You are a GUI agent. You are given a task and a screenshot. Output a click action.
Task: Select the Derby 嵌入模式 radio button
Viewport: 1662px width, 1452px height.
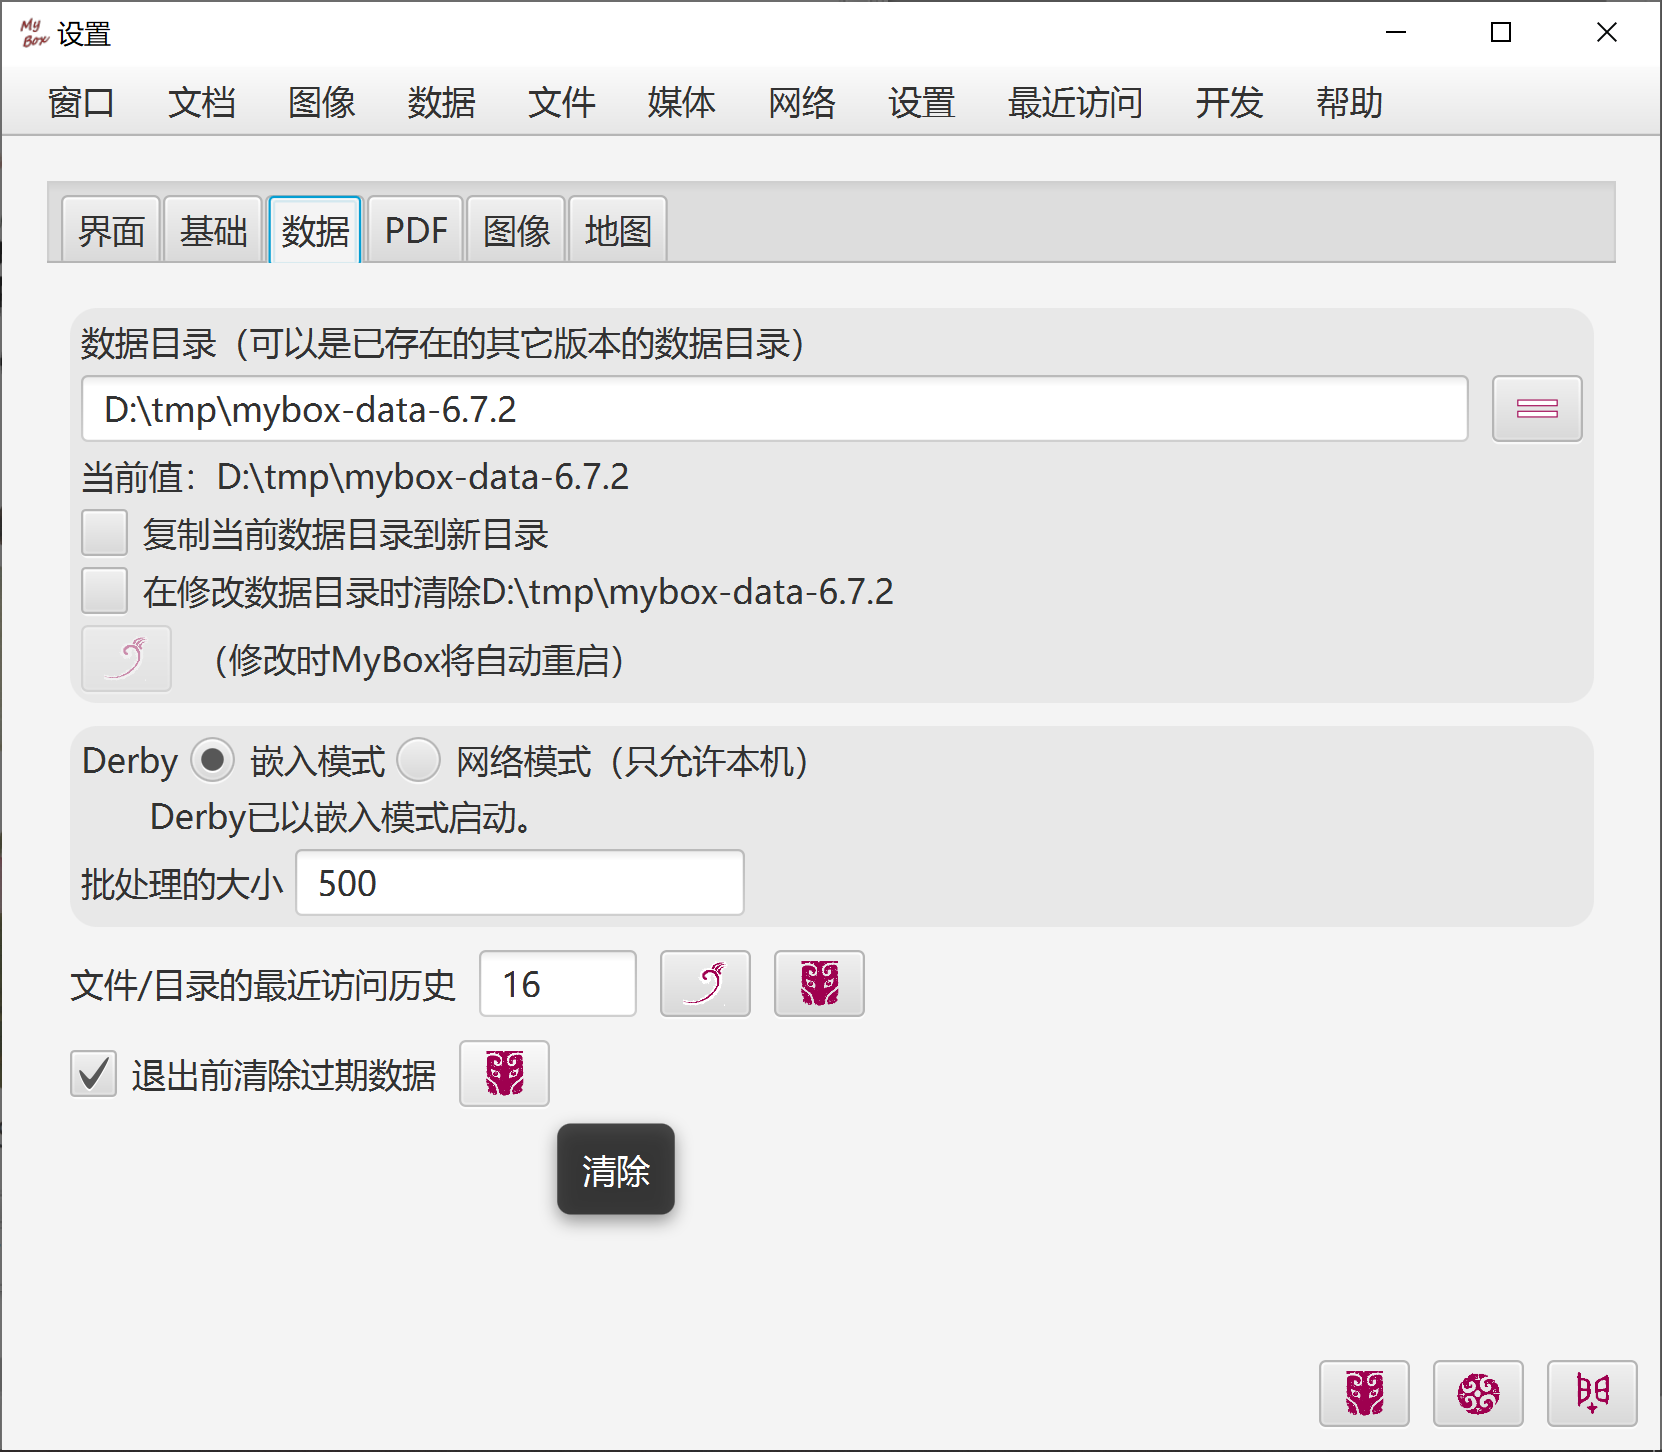tap(212, 760)
